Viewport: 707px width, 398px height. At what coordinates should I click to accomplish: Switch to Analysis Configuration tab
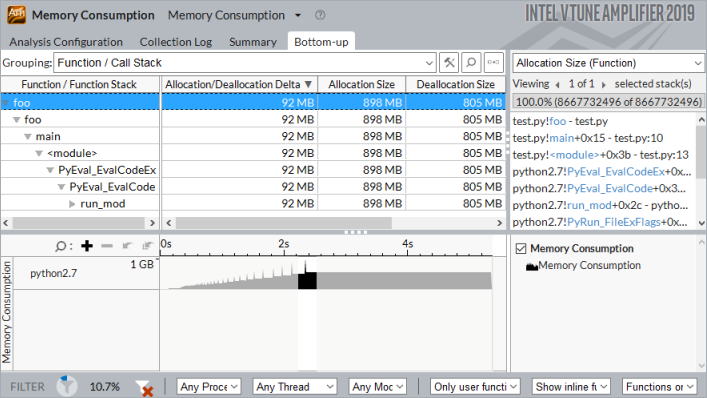(66, 42)
